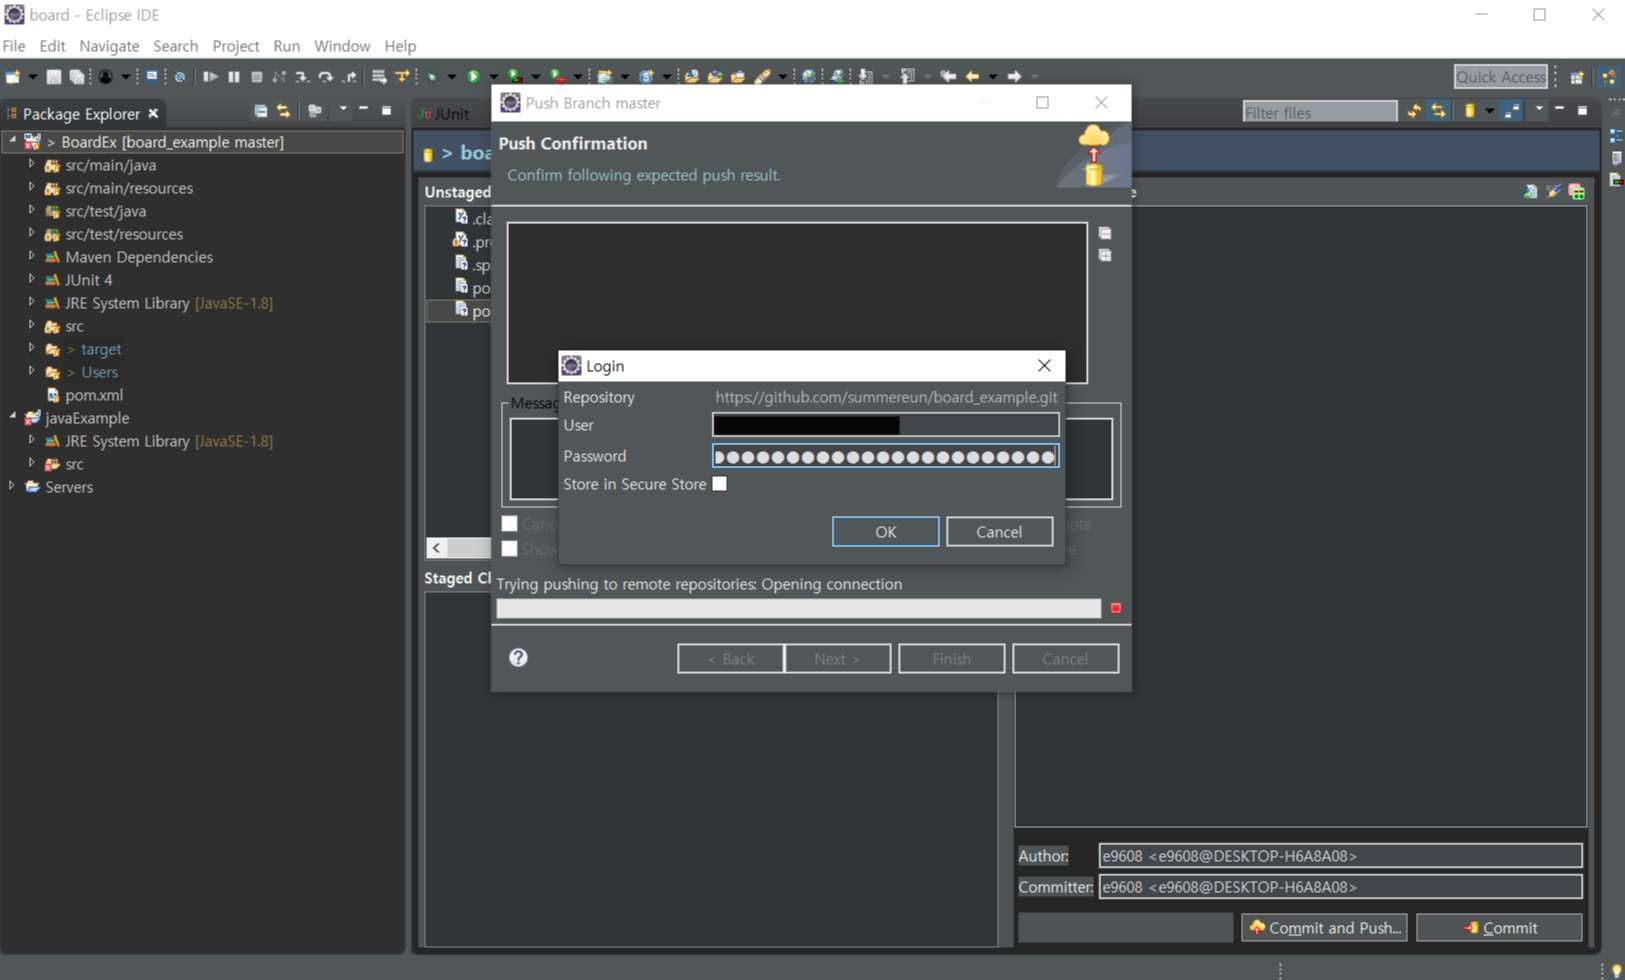Open the New wizard dropdown arrow
The image size is (1625, 980).
click(x=33, y=76)
